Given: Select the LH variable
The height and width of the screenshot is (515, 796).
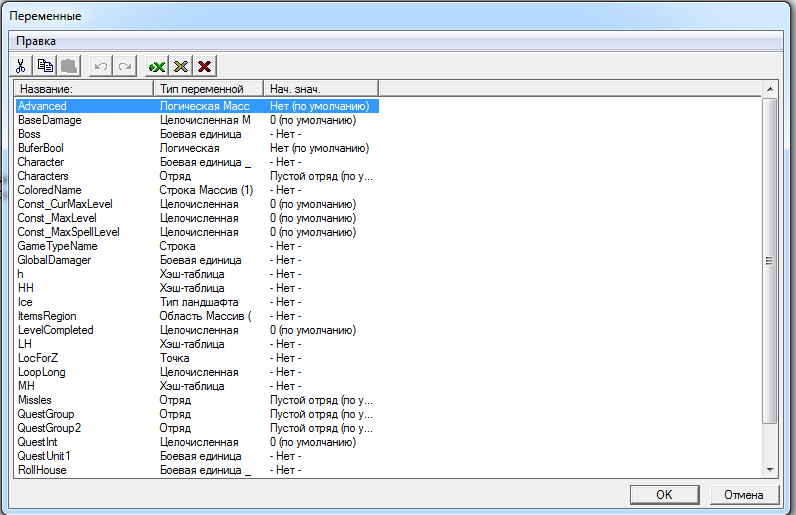Looking at the screenshot, I should [x=24, y=344].
